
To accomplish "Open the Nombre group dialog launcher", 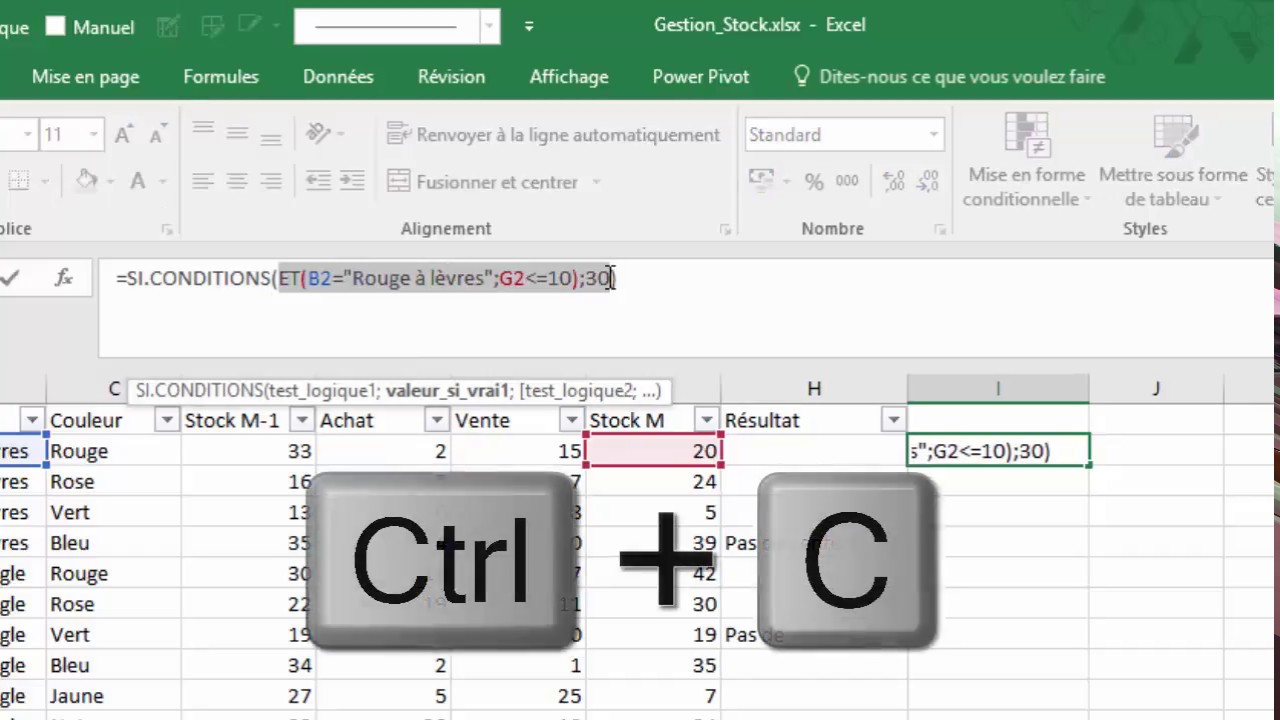I will [940, 230].
